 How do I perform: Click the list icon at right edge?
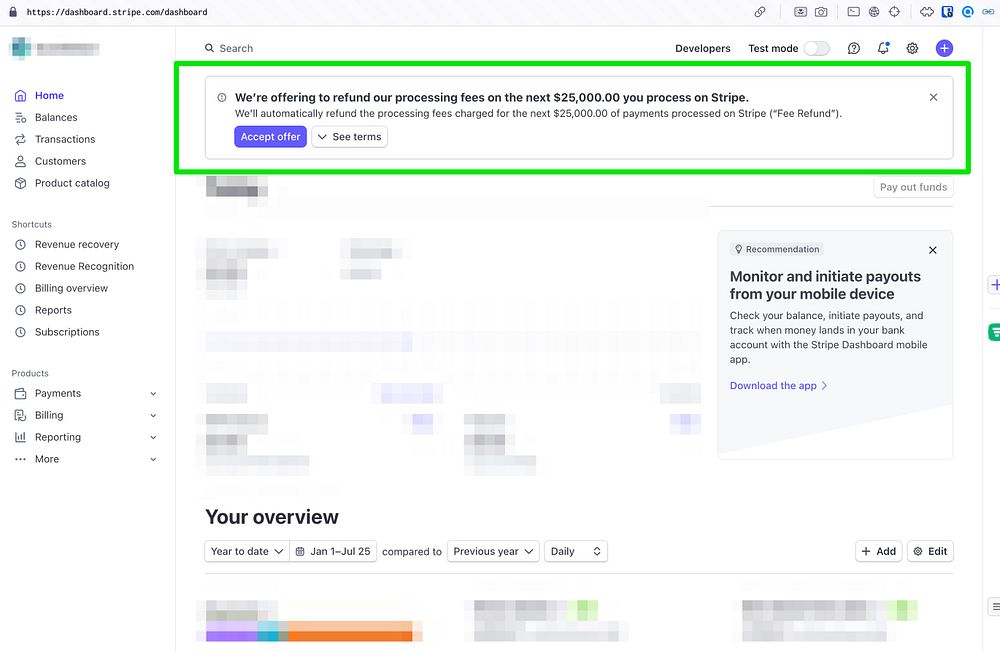[994, 607]
